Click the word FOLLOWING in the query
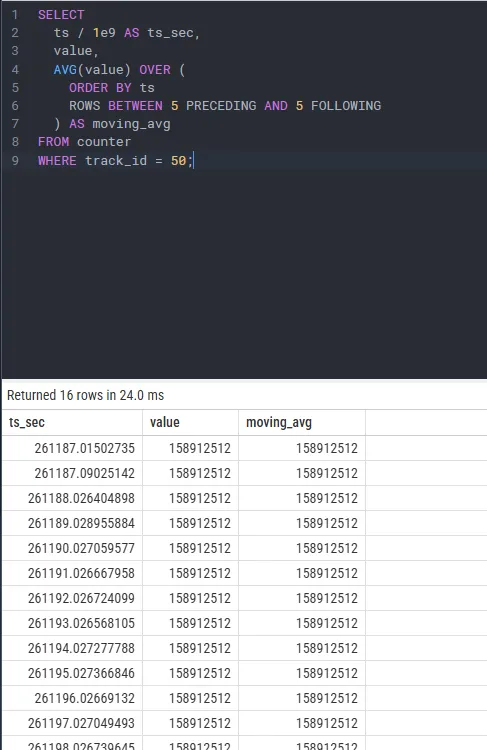Screen dimensions: 487x750 point(346,106)
